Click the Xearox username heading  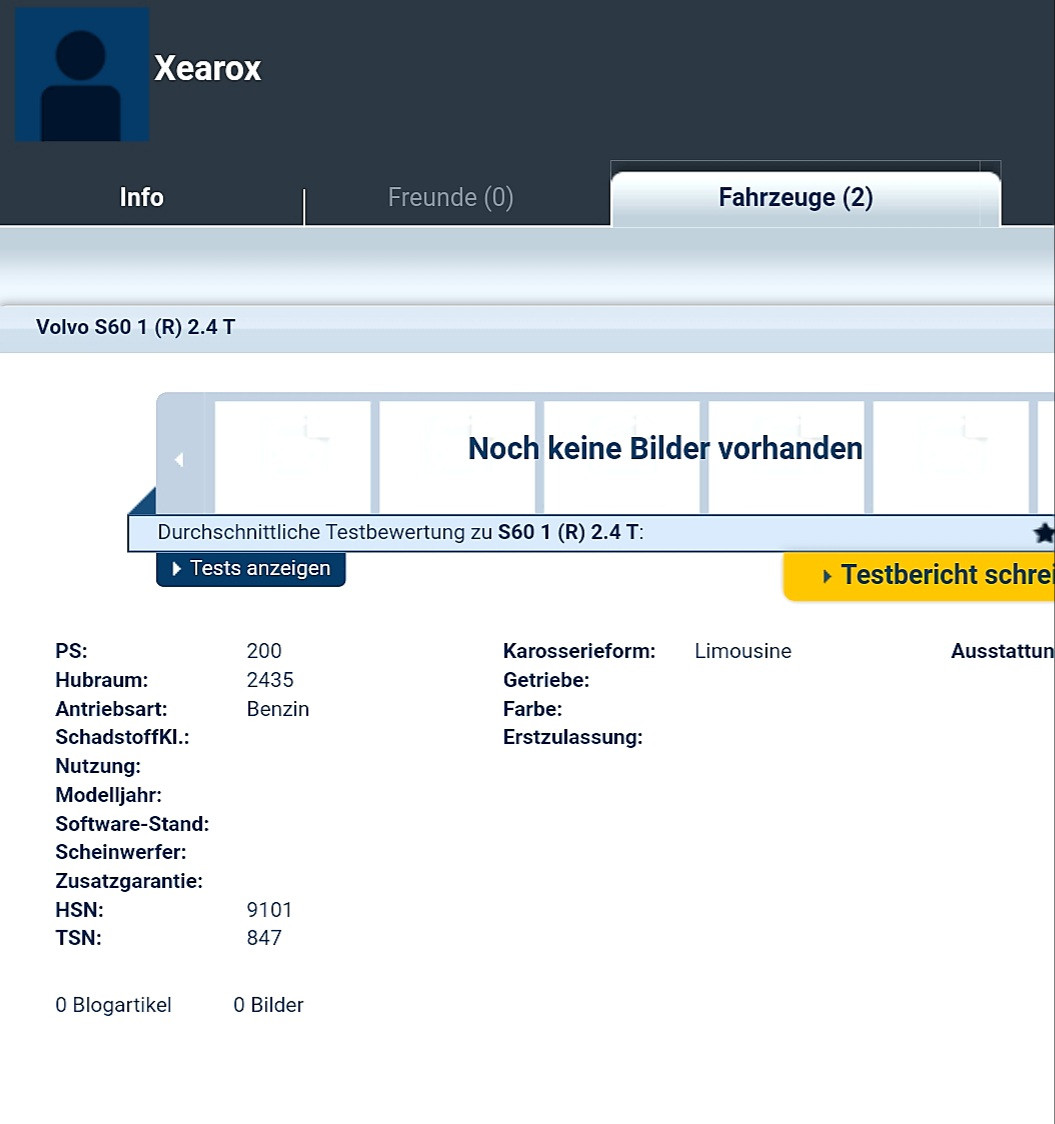(207, 68)
